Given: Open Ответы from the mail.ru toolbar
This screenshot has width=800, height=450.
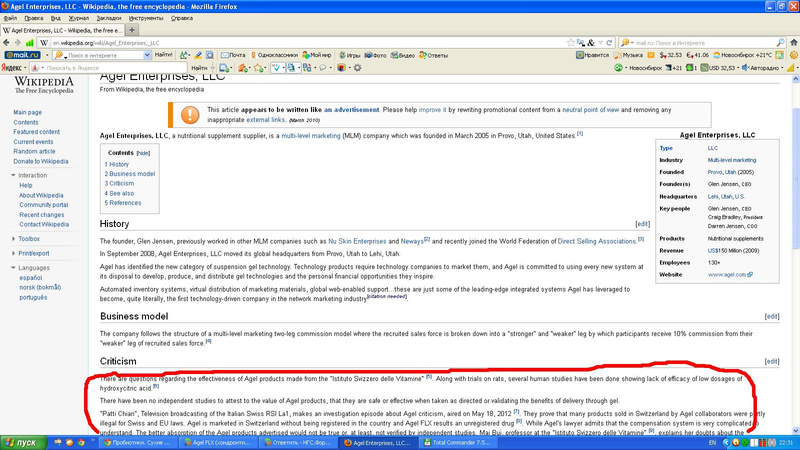Looking at the screenshot, I should 433,55.
